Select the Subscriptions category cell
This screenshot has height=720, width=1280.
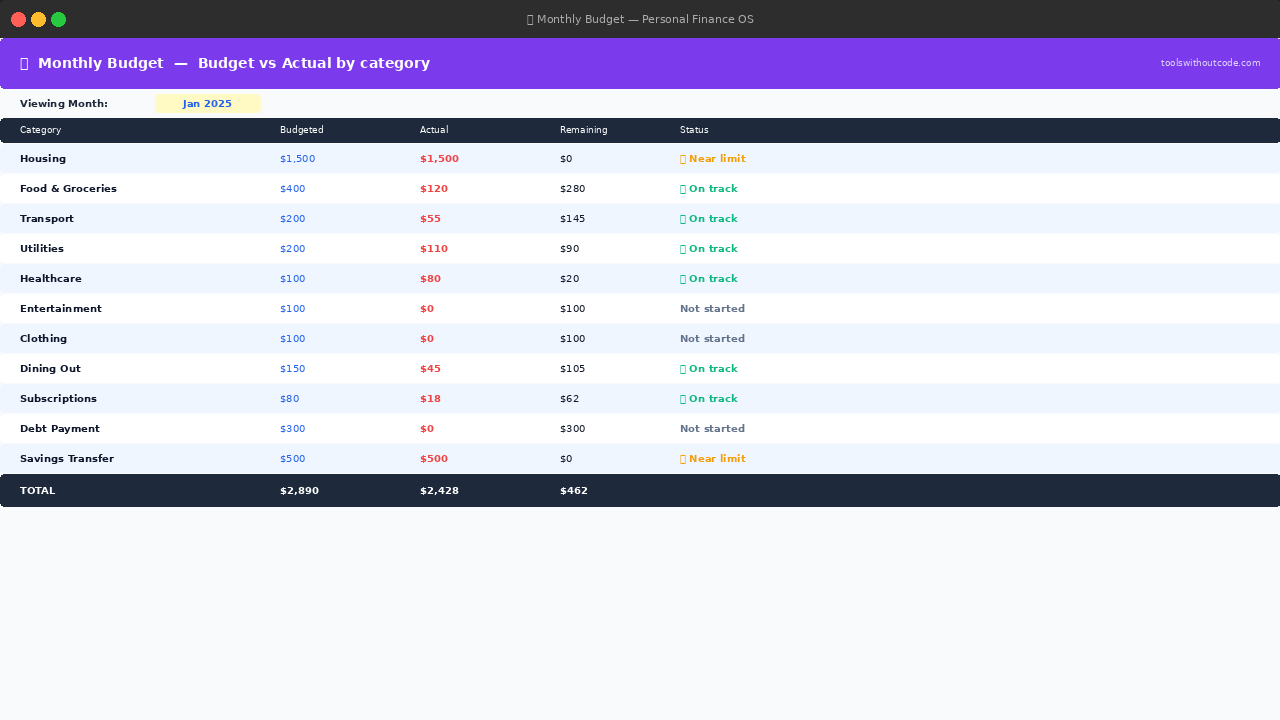58,399
